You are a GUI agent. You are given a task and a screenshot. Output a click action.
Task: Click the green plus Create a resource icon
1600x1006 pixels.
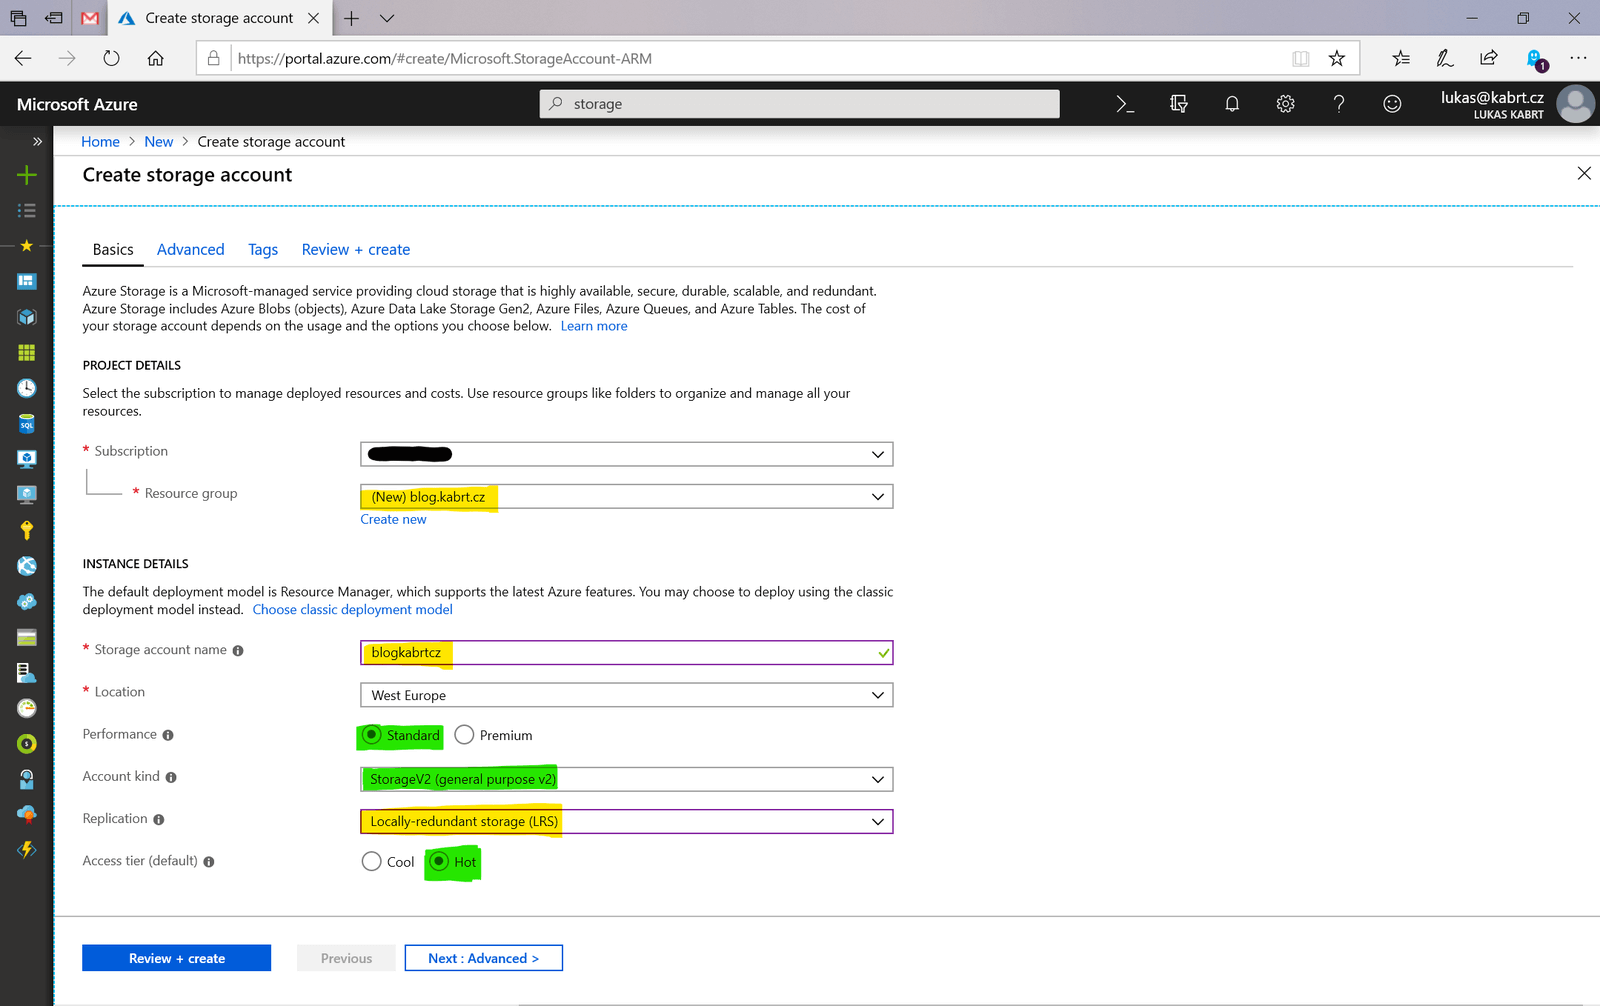[x=27, y=175]
